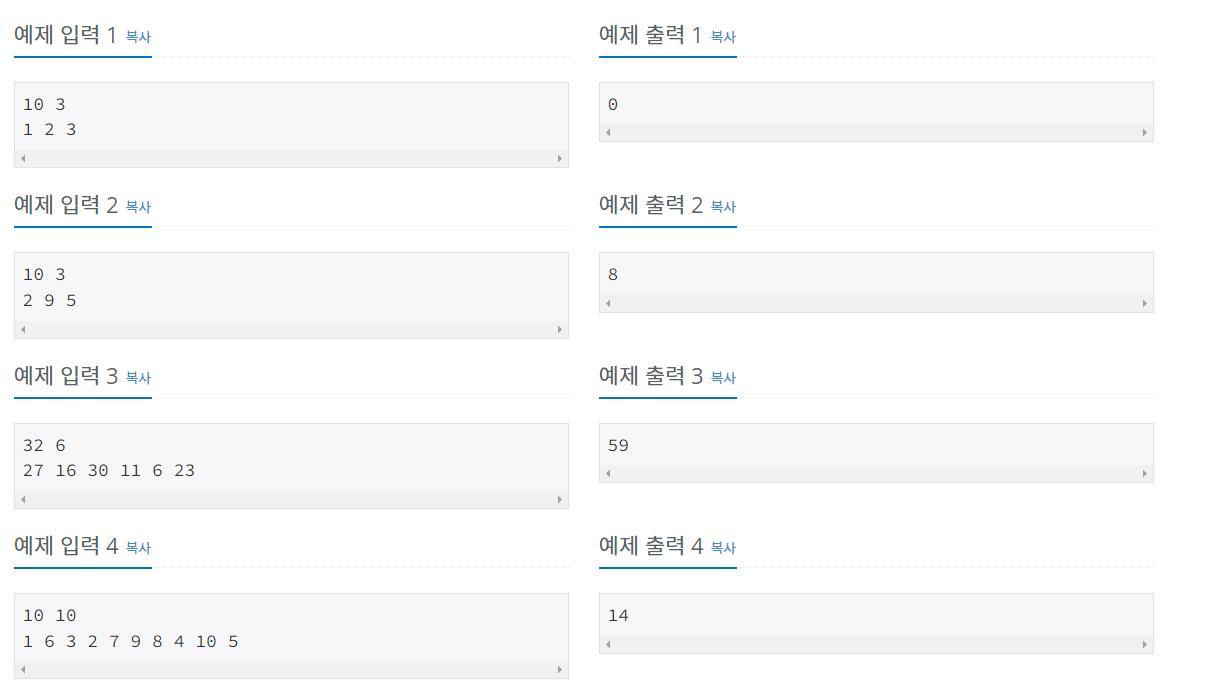
Task: Click left scroll arrow in example input 1
Action: (x=23, y=158)
